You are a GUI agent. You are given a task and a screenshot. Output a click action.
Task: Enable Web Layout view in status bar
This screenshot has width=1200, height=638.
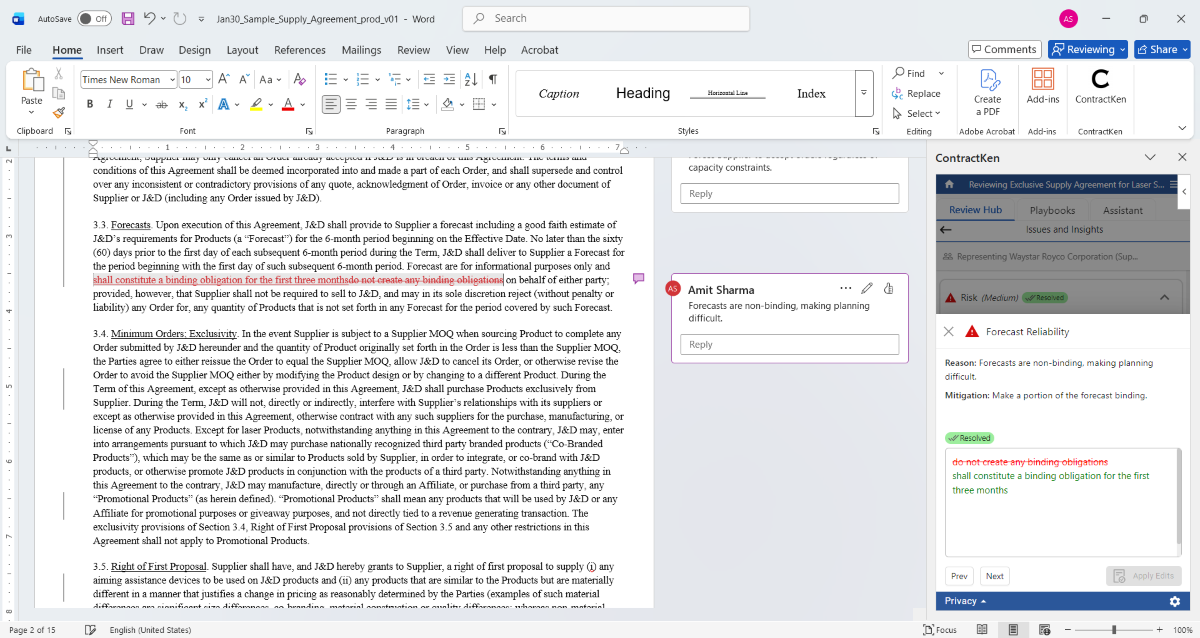pos(1045,628)
